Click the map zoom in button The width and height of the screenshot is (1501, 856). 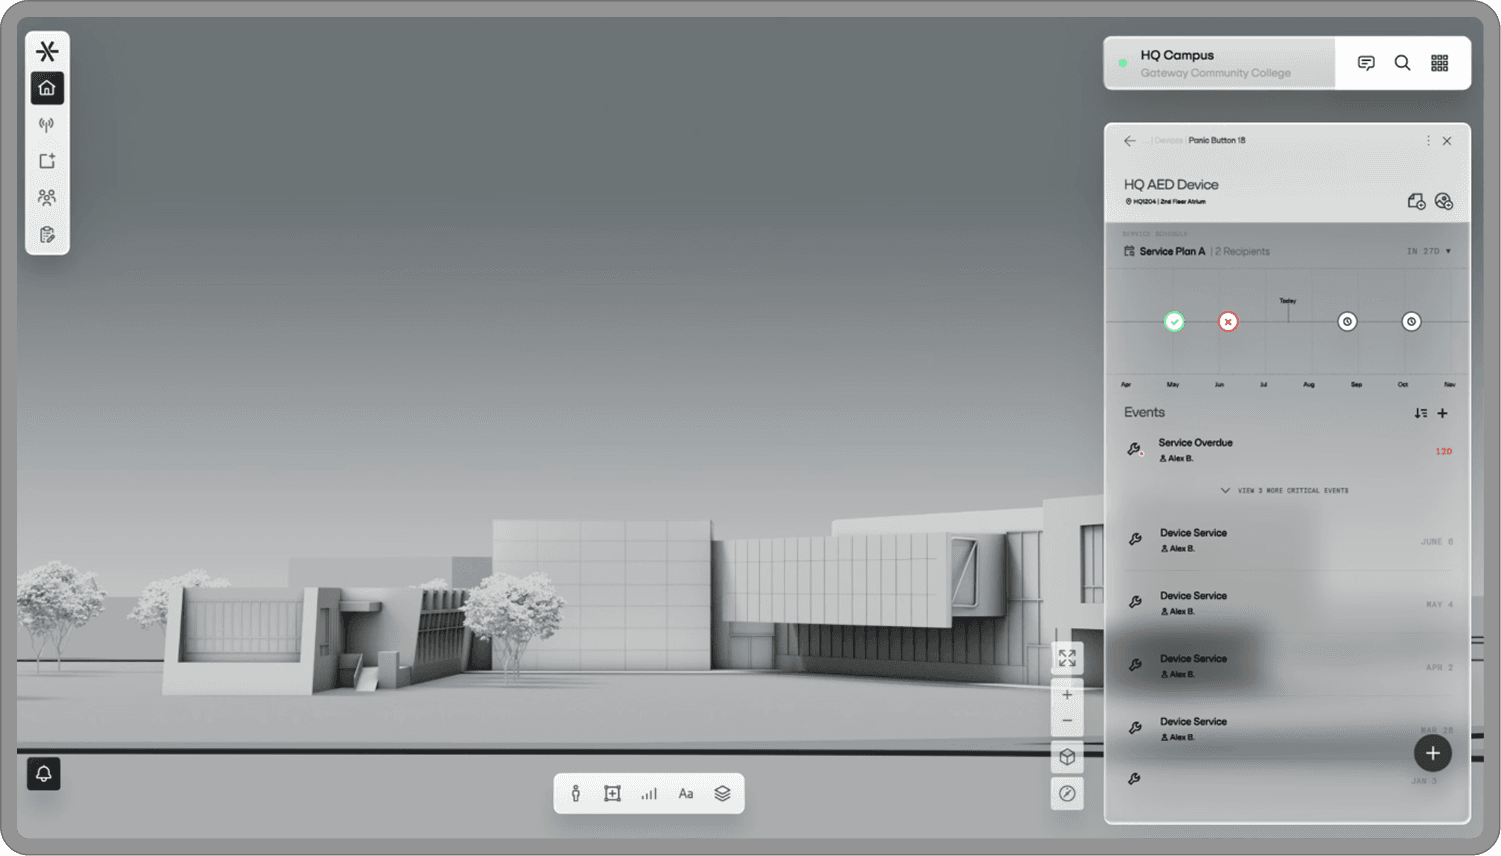tap(1067, 695)
